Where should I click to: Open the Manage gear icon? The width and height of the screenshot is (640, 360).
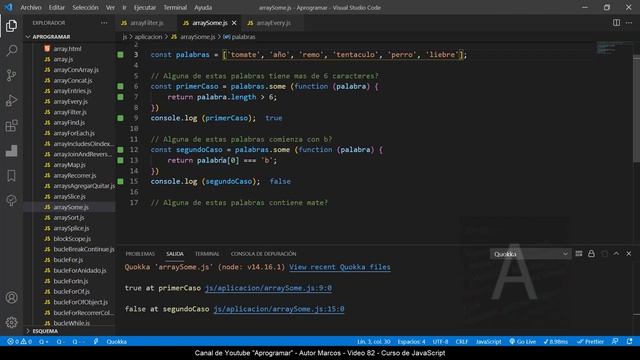pyautogui.click(x=11, y=322)
